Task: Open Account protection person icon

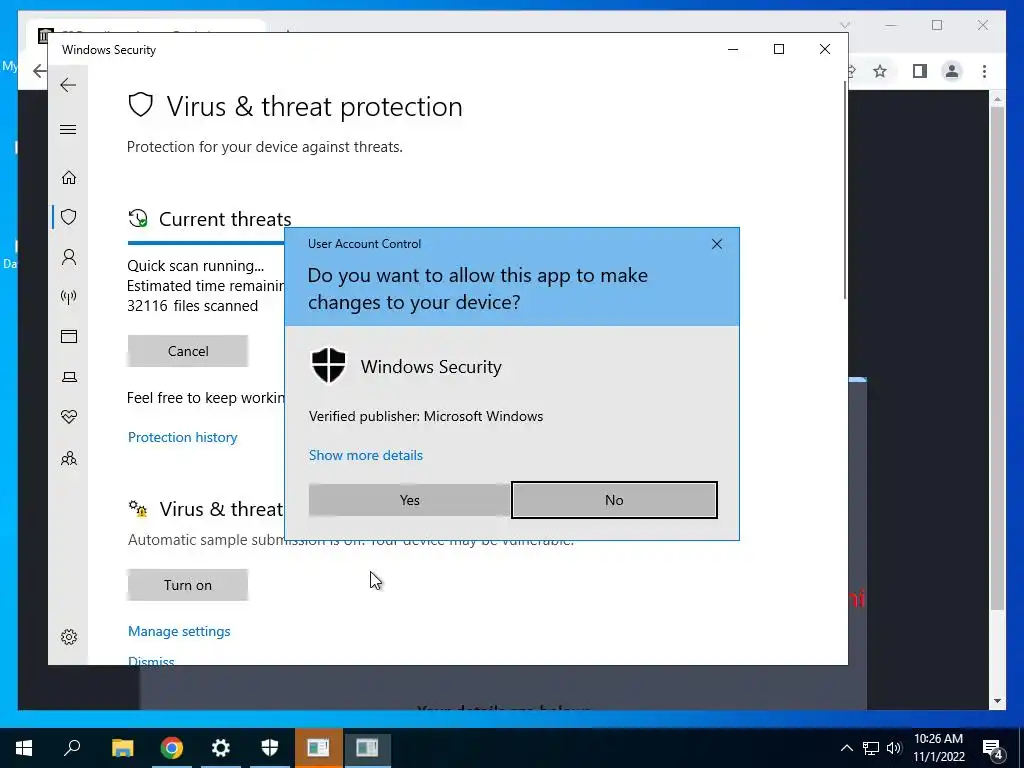Action: [69, 257]
